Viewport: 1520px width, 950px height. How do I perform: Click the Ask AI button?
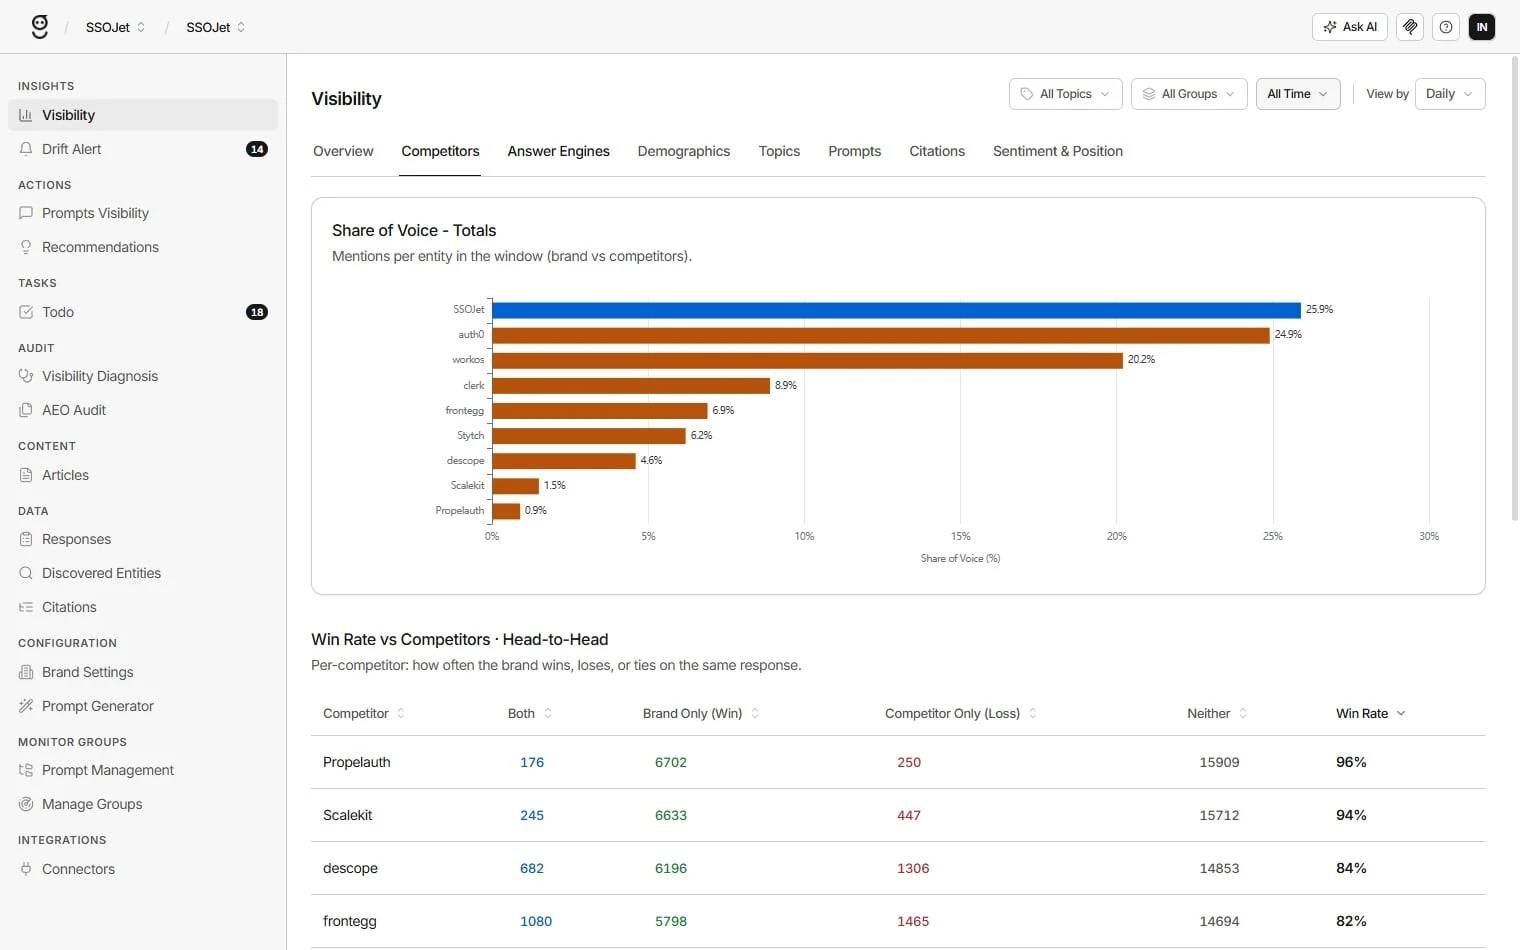1349,27
